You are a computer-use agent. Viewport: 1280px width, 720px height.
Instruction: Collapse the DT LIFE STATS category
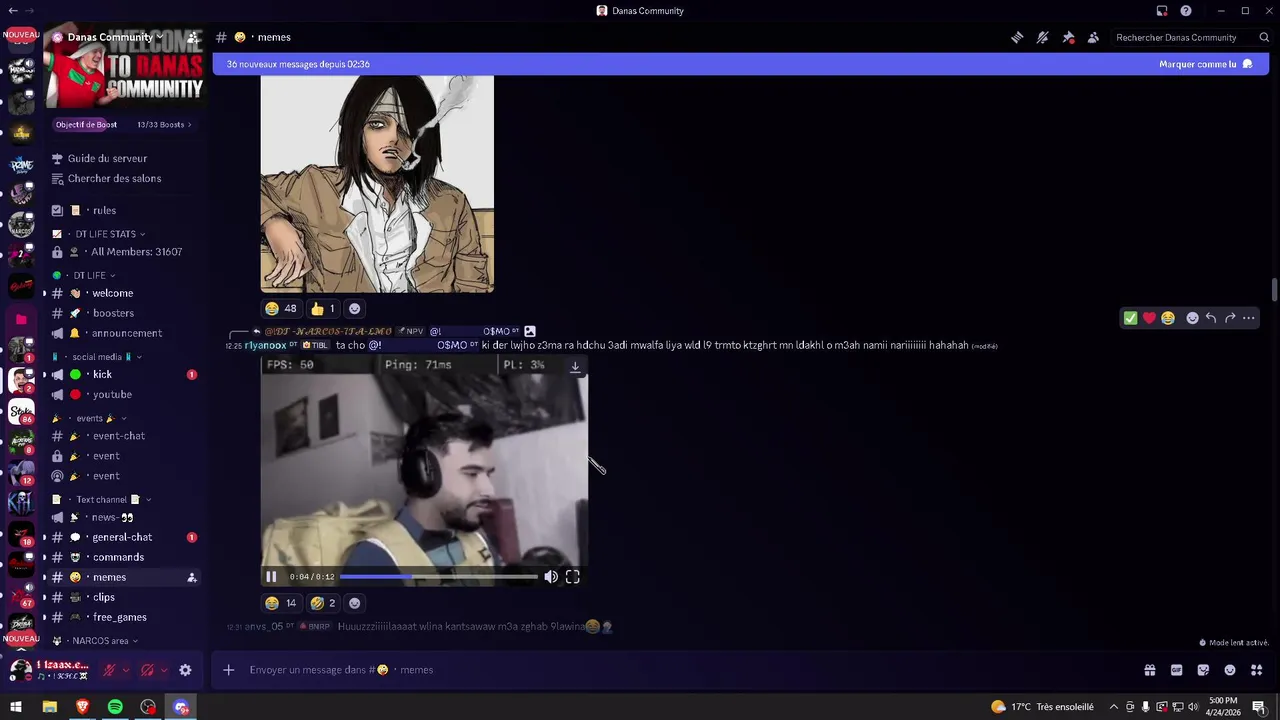pyautogui.click(x=104, y=234)
